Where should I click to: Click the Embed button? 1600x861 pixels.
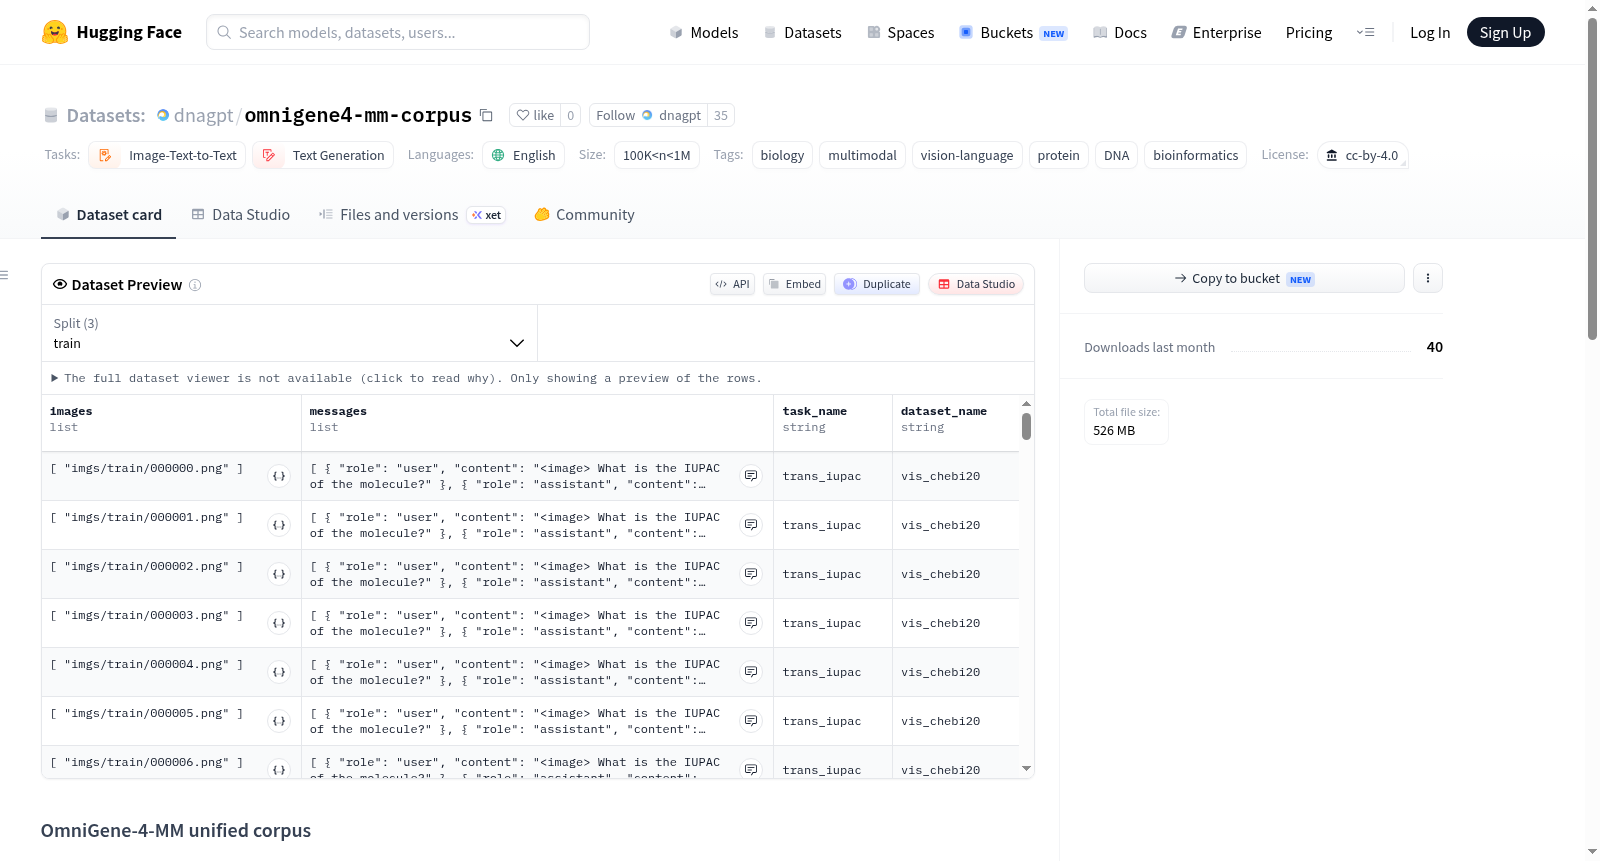click(x=795, y=284)
